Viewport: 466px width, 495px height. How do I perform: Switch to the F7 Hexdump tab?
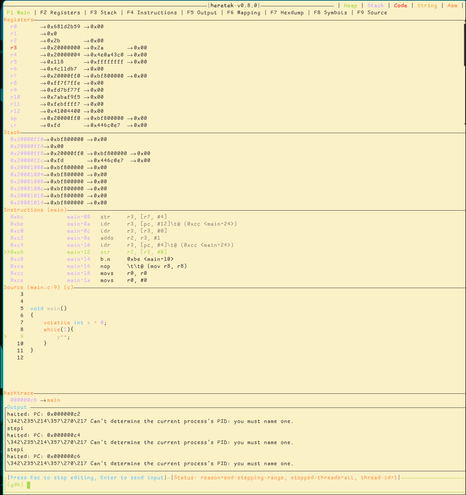coord(287,13)
